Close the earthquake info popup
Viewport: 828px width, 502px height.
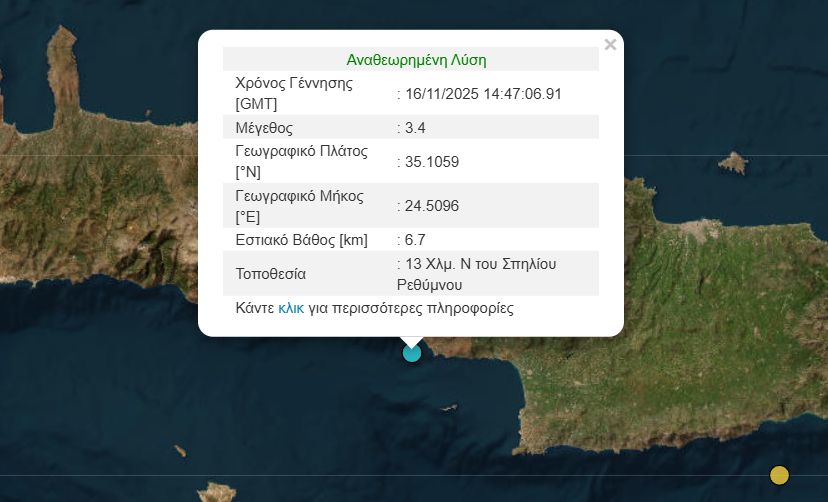[610, 44]
